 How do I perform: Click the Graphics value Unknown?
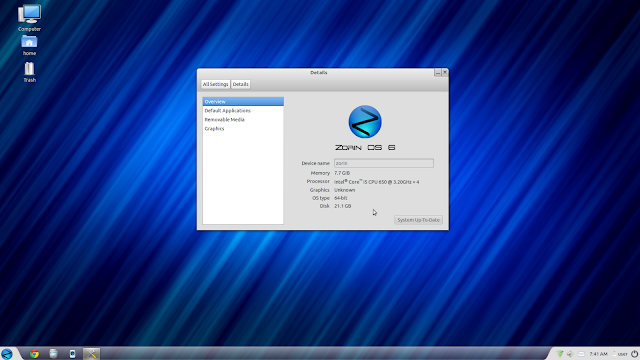pos(344,190)
